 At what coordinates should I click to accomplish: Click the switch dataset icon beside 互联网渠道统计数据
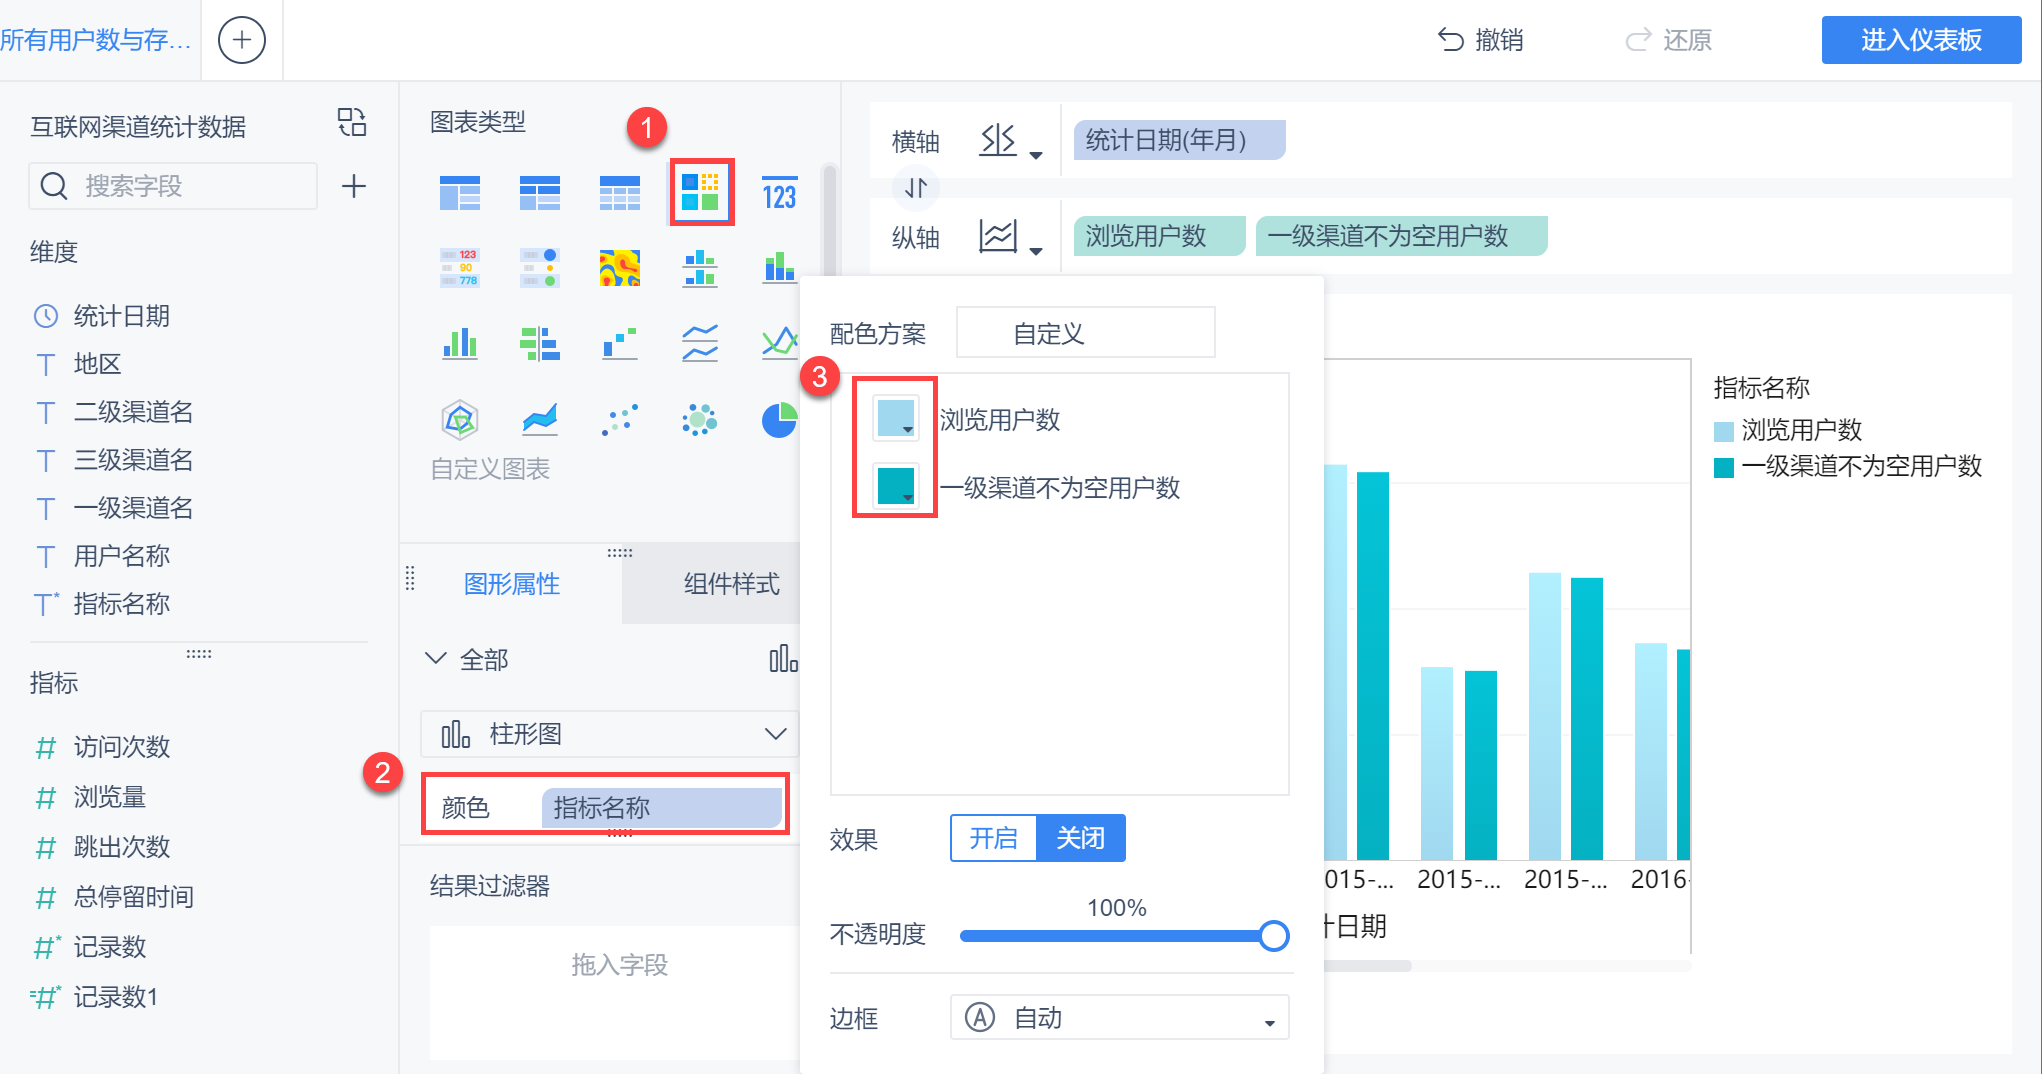pos(352,123)
